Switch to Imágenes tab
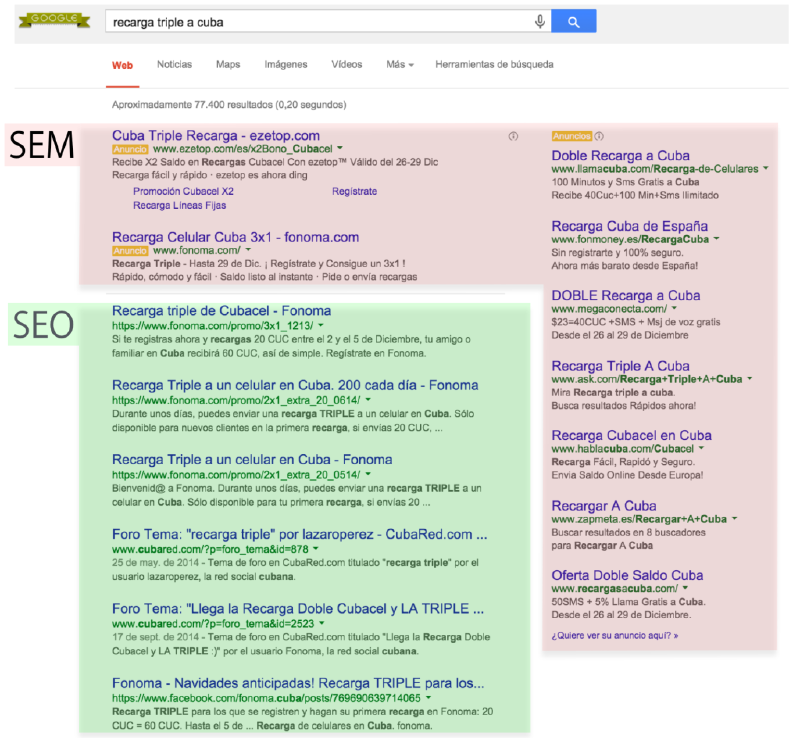The height and width of the screenshot is (738, 800). (286, 64)
